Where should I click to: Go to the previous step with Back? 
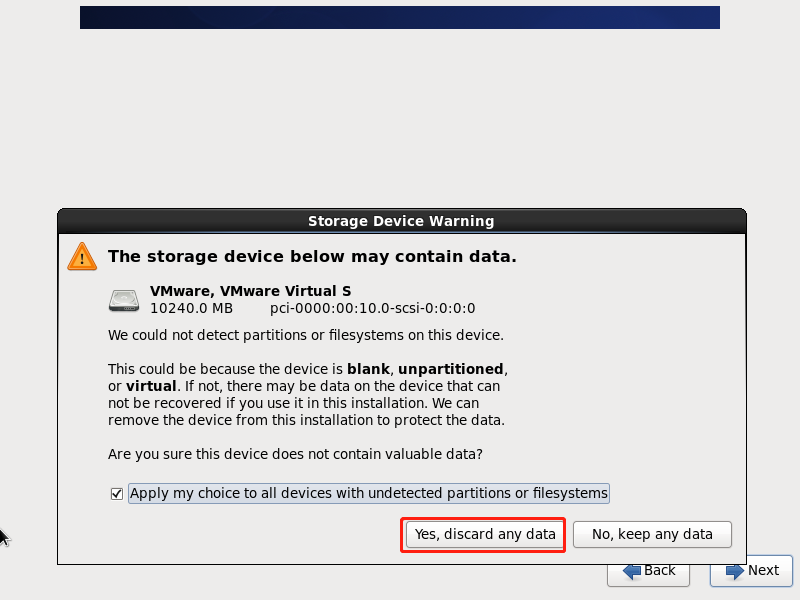648,570
